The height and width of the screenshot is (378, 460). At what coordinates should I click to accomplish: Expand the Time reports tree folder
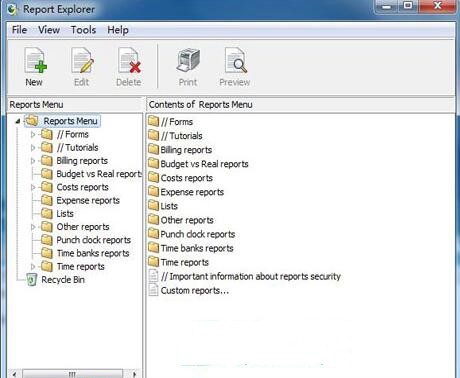click(33, 267)
